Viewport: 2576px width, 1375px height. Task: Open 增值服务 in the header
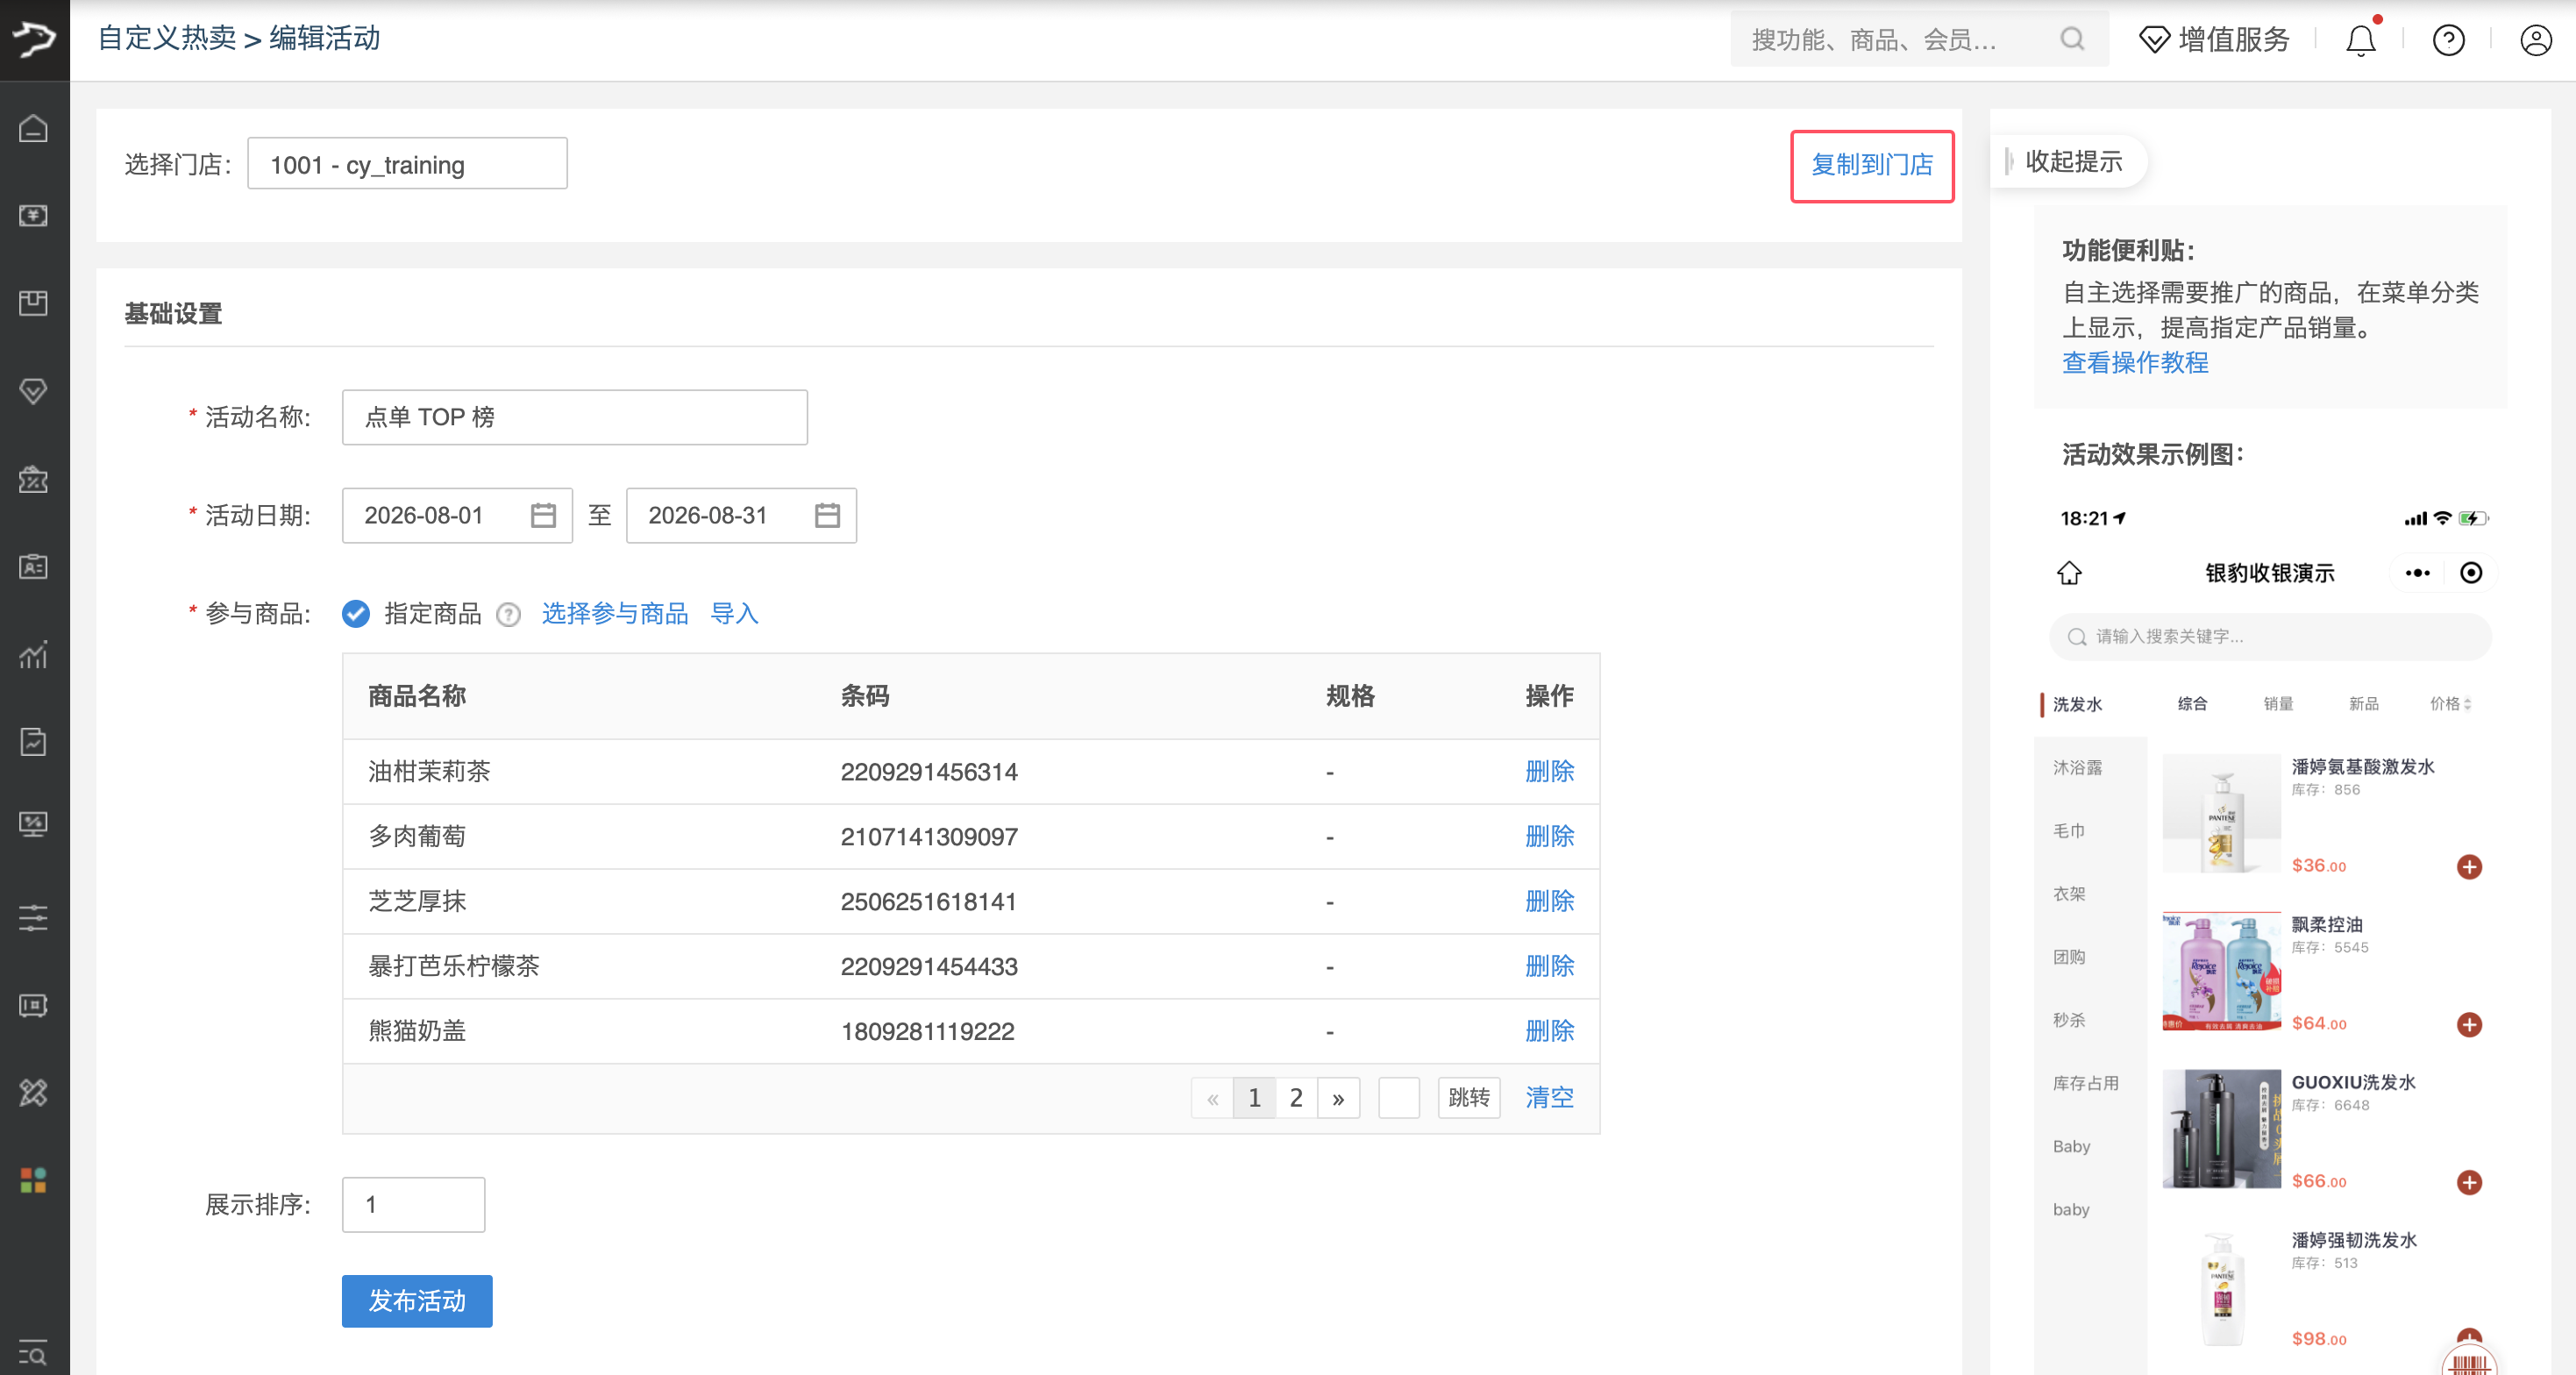(x=2214, y=40)
